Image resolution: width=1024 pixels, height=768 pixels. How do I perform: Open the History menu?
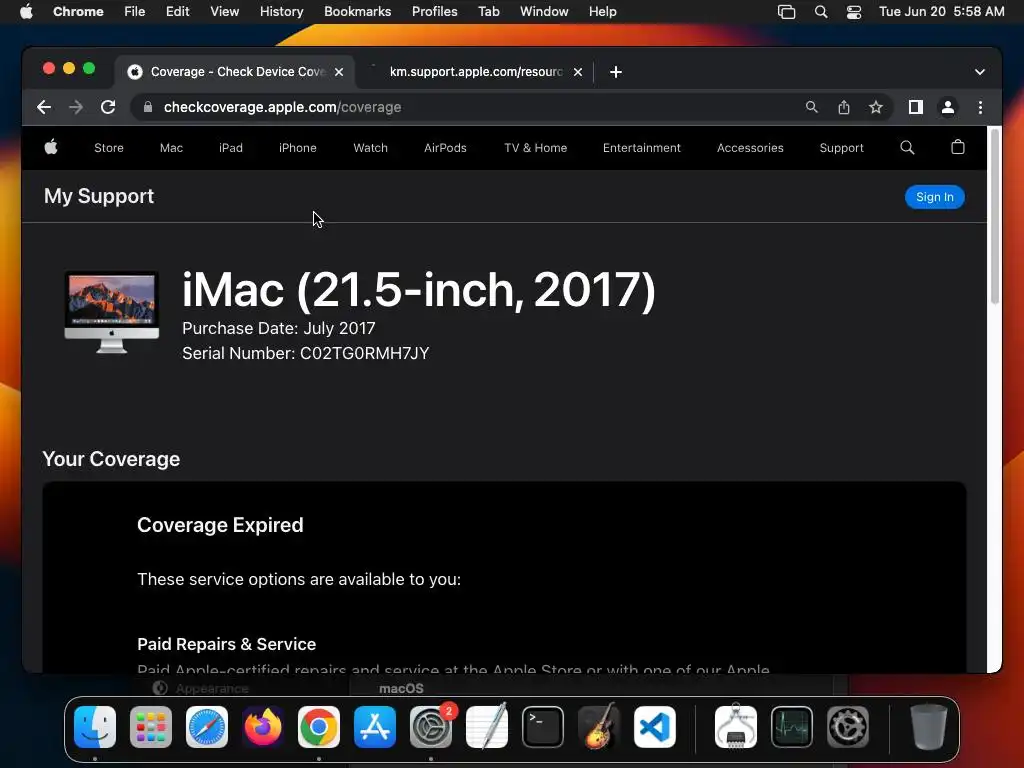coord(281,12)
